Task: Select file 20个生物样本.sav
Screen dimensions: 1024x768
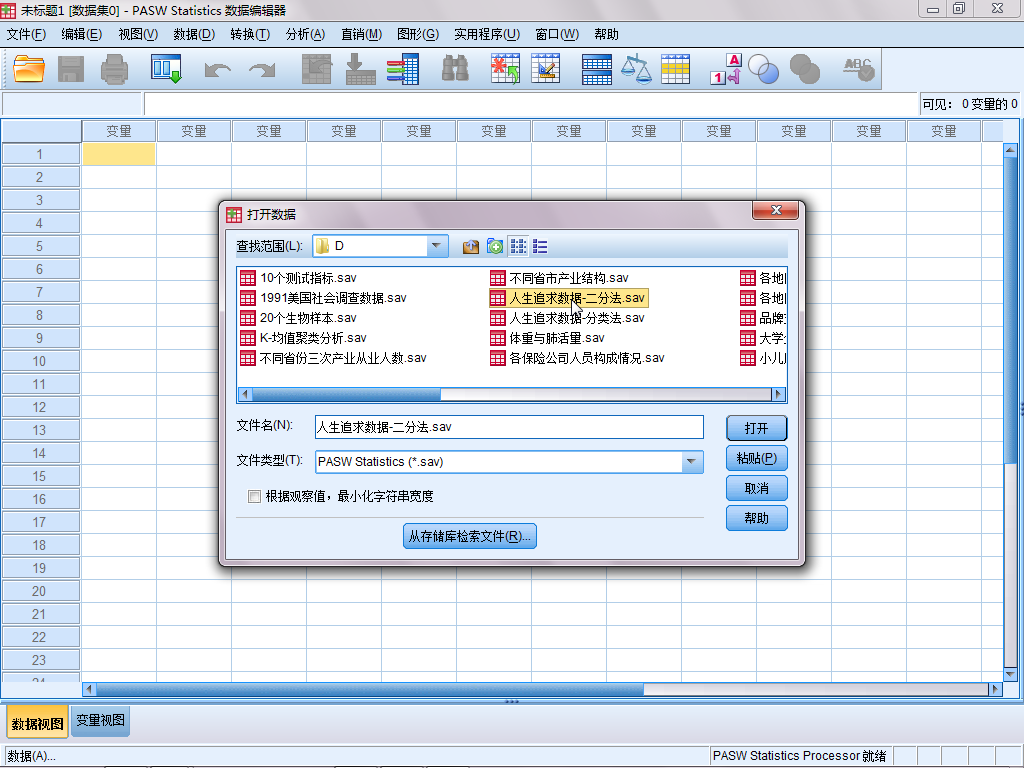Action: 298,318
